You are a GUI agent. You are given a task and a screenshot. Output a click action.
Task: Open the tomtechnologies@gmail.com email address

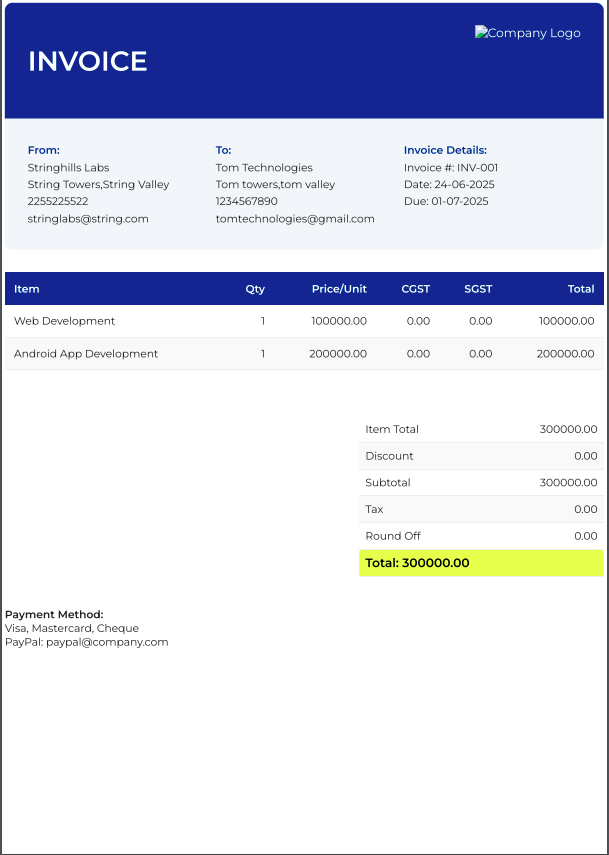295,218
